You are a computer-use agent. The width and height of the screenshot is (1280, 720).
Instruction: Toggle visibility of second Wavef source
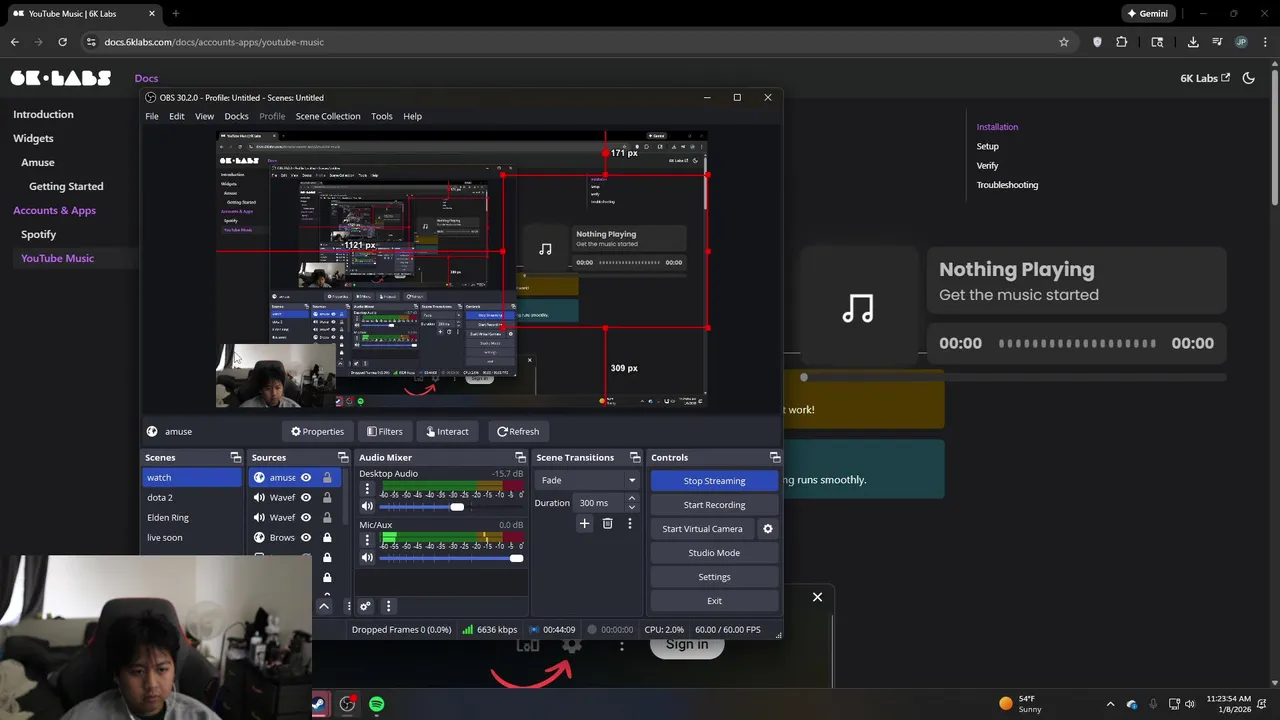(306, 517)
